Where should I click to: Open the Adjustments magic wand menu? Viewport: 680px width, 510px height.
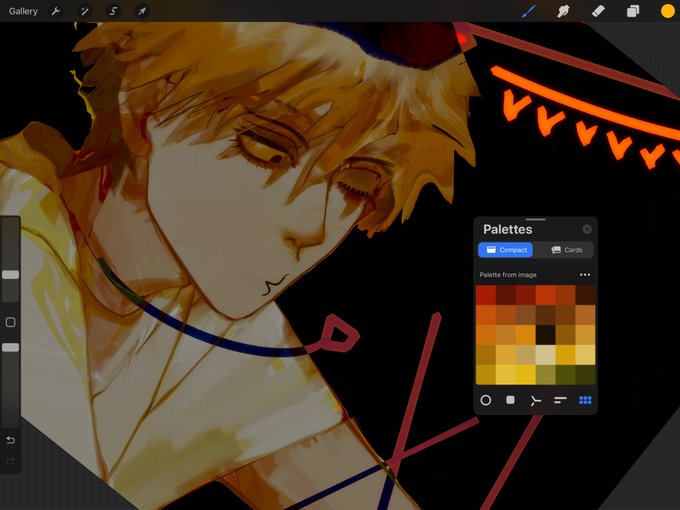click(x=85, y=11)
